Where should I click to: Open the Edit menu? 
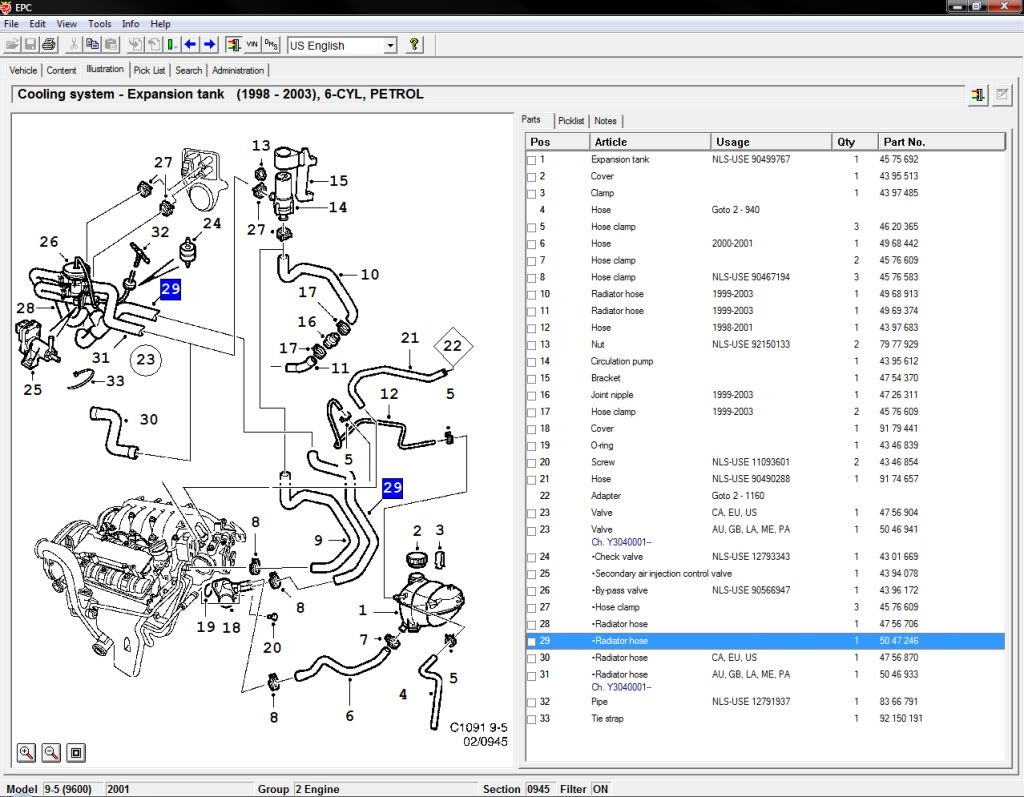coord(37,24)
